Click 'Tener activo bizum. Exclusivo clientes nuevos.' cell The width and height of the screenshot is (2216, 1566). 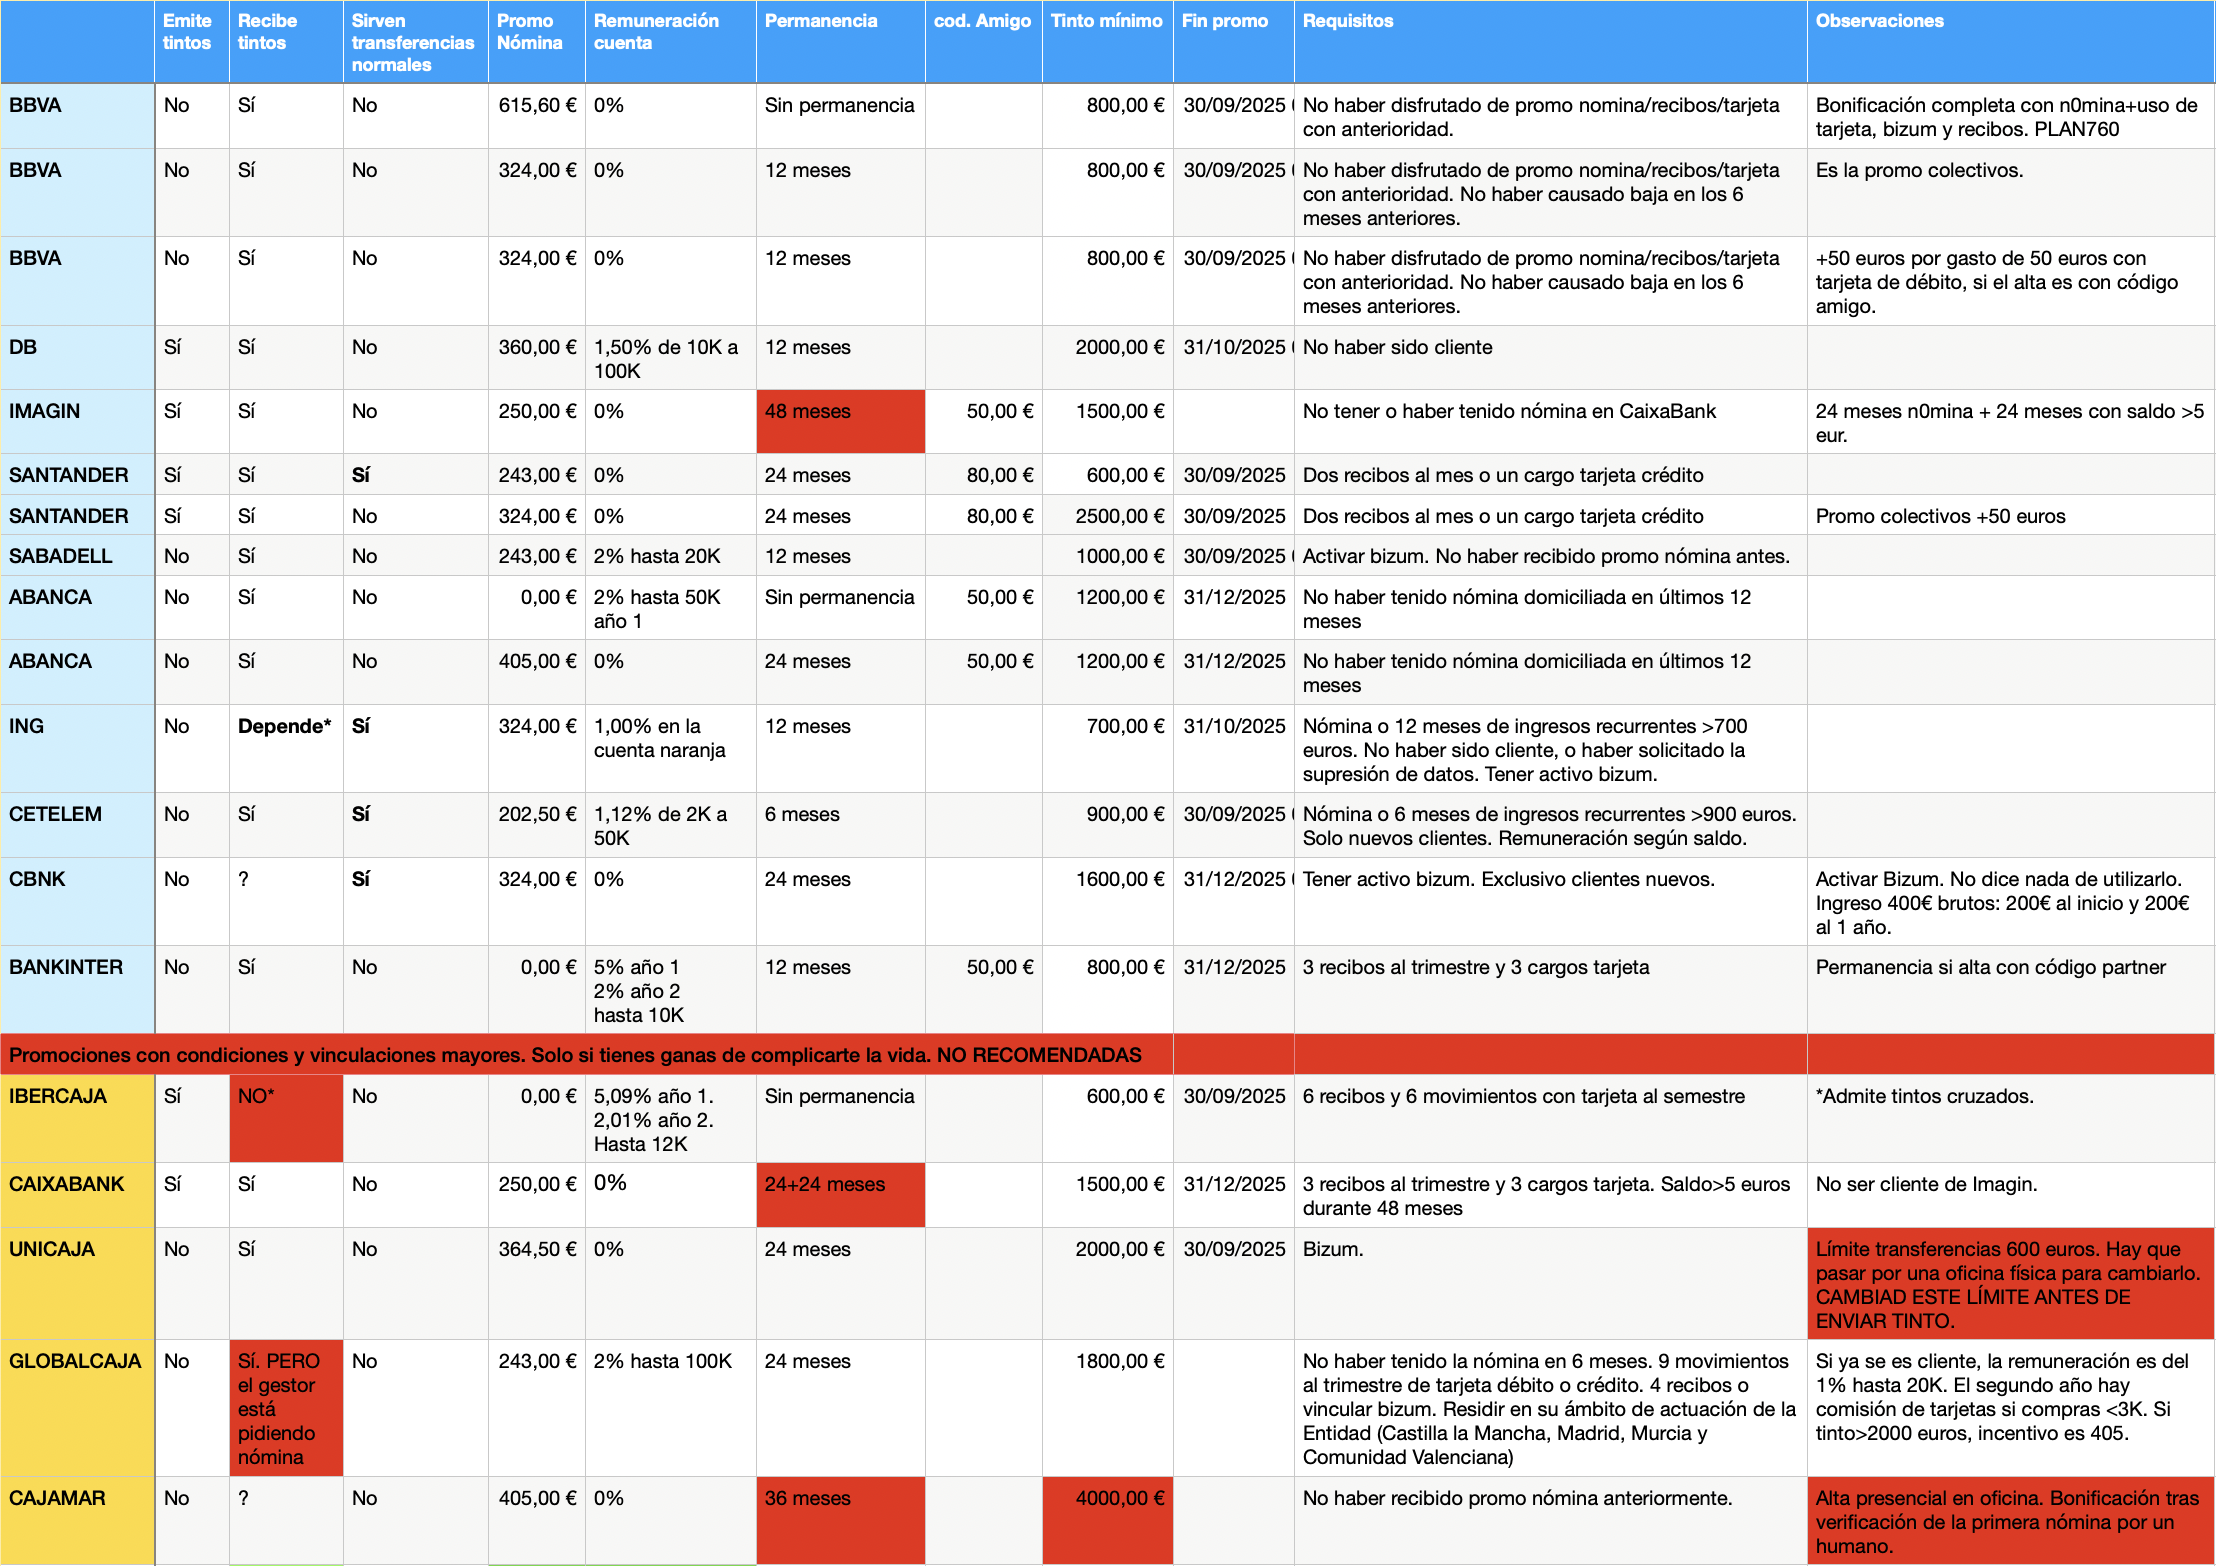tap(1551, 901)
